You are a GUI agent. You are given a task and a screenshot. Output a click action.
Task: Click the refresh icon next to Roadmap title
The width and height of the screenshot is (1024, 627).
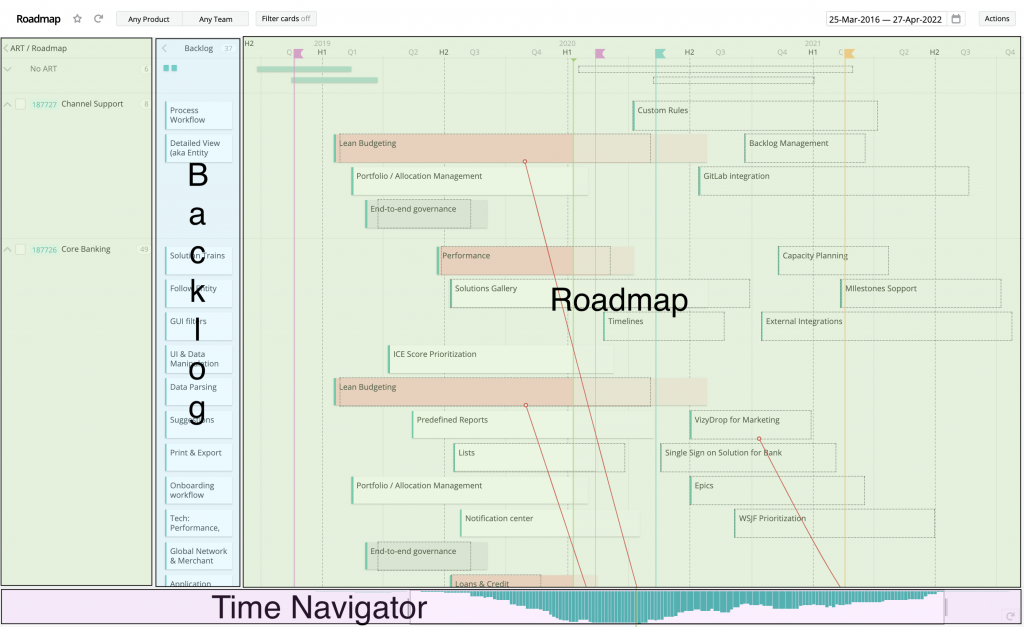pyautogui.click(x=99, y=19)
